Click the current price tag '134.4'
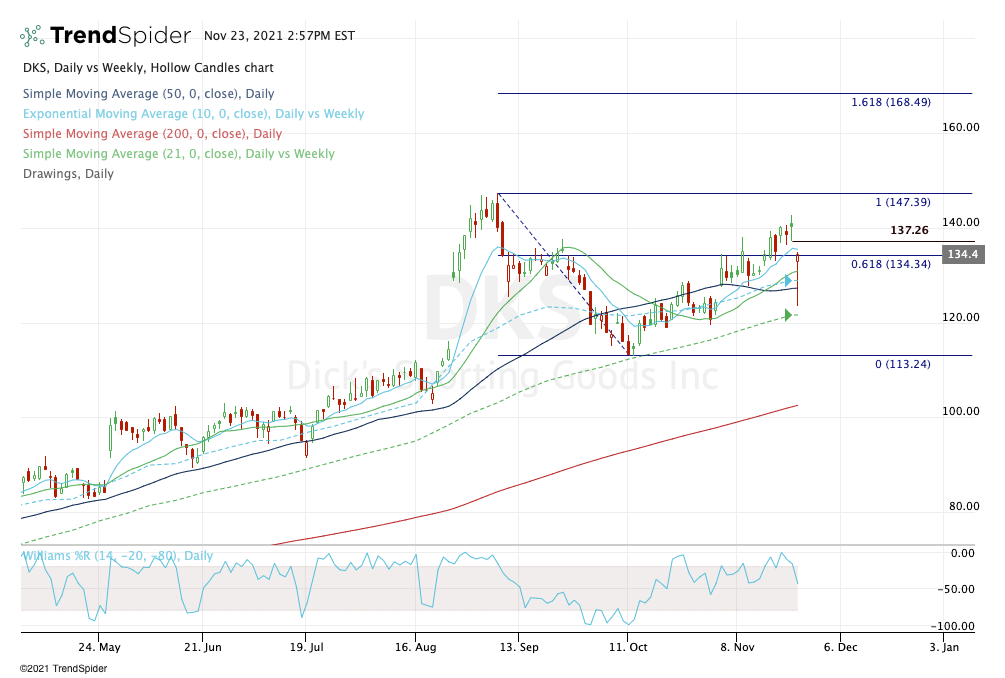 tap(963, 254)
